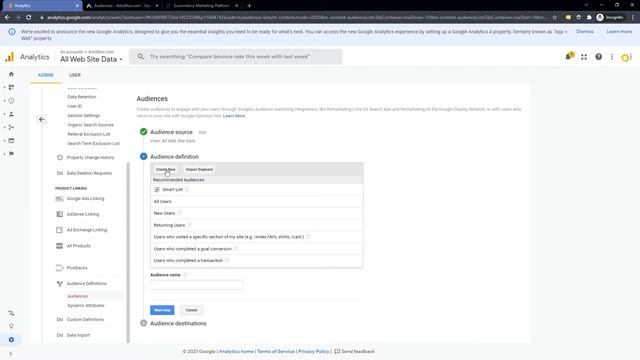Click the account avatar icon
The height and width of the screenshot is (360, 640).
[626, 58]
